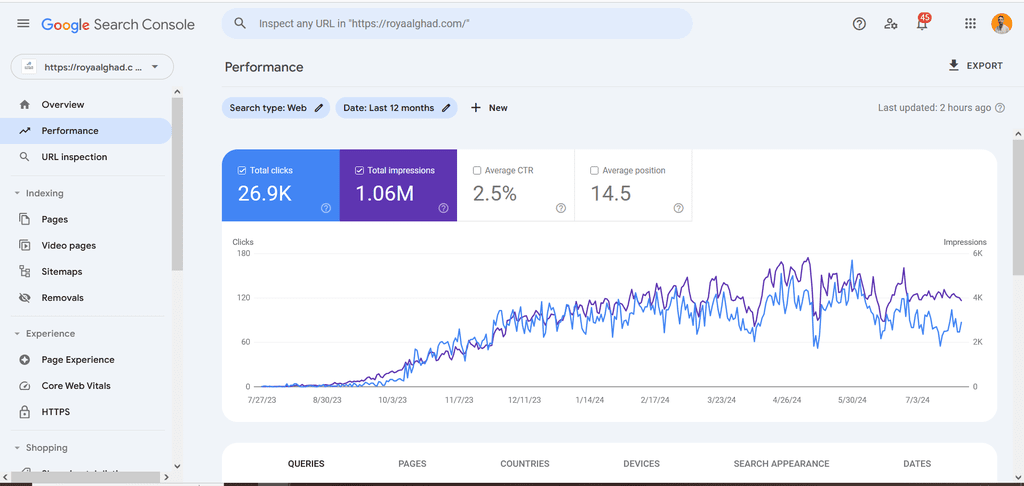Open Search type: Web filter chip
The width and height of the screenshot is (1024, 486).
(276, 108)
